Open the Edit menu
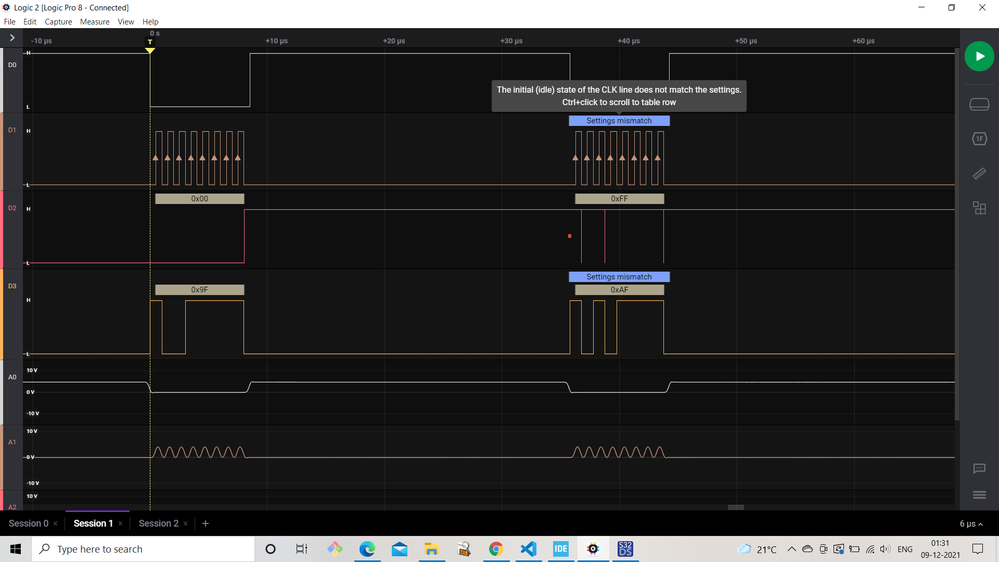 click(30, 22)
